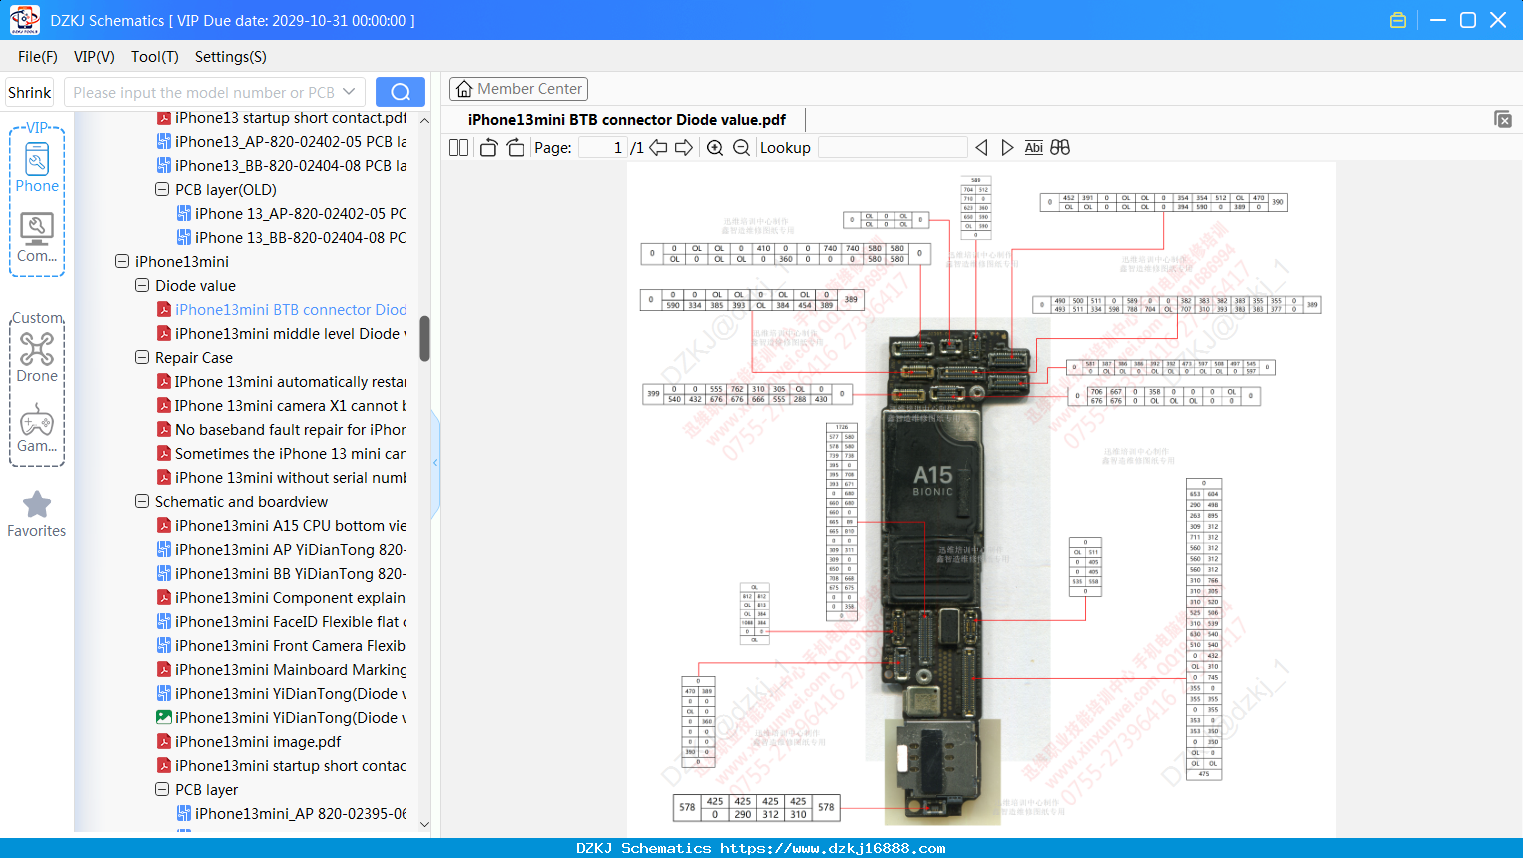The image size is (1523, 858).
Task: Click the file tree scrollbar thumb
Action: 424,338
